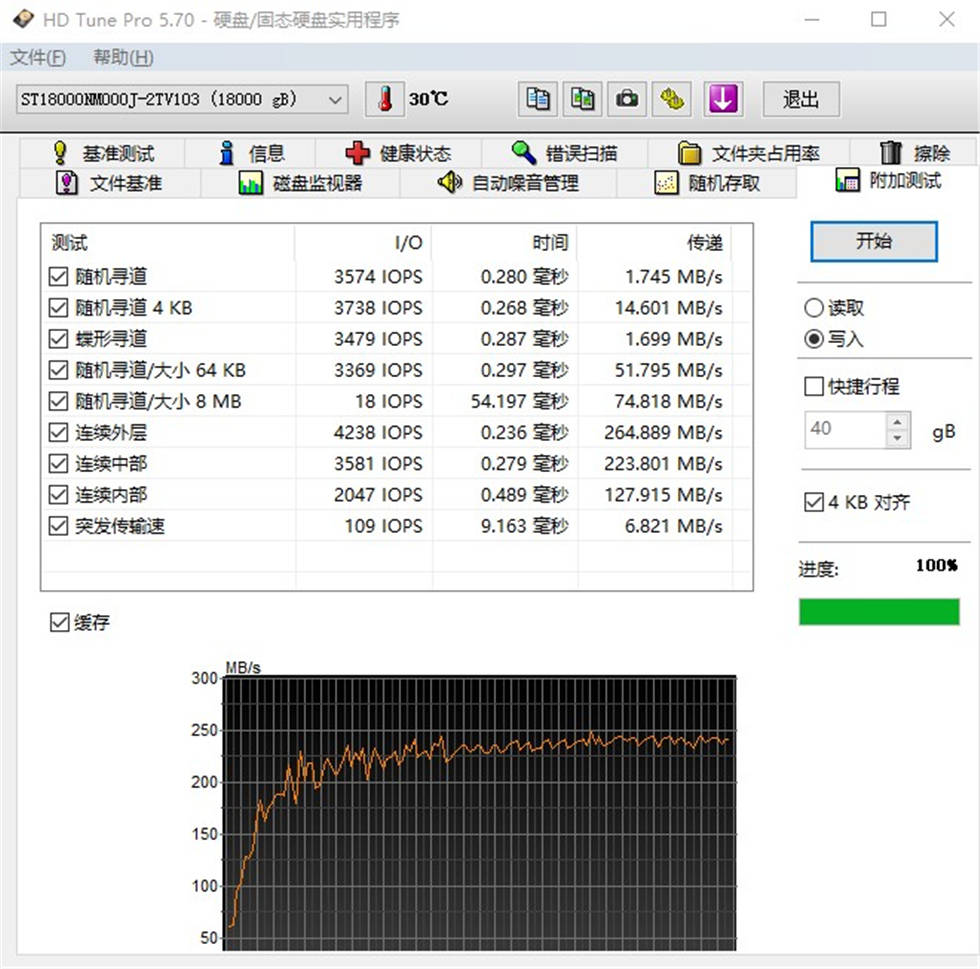Increase the gB value with up arrow

pos(898,421)
